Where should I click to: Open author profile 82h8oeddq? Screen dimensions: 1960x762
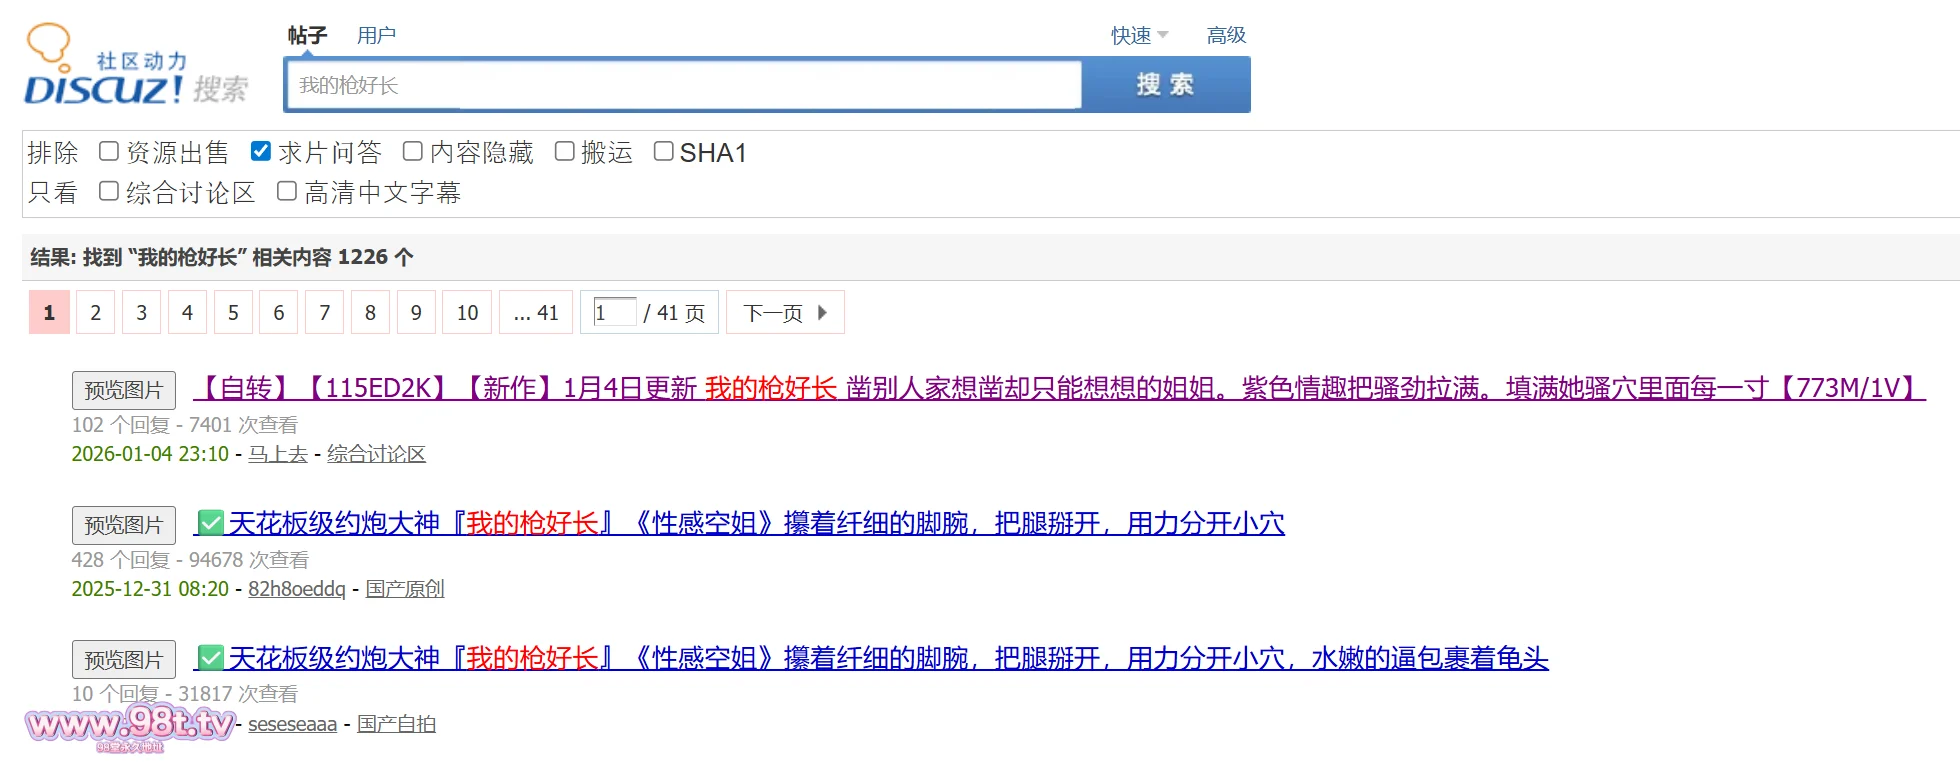296,589
